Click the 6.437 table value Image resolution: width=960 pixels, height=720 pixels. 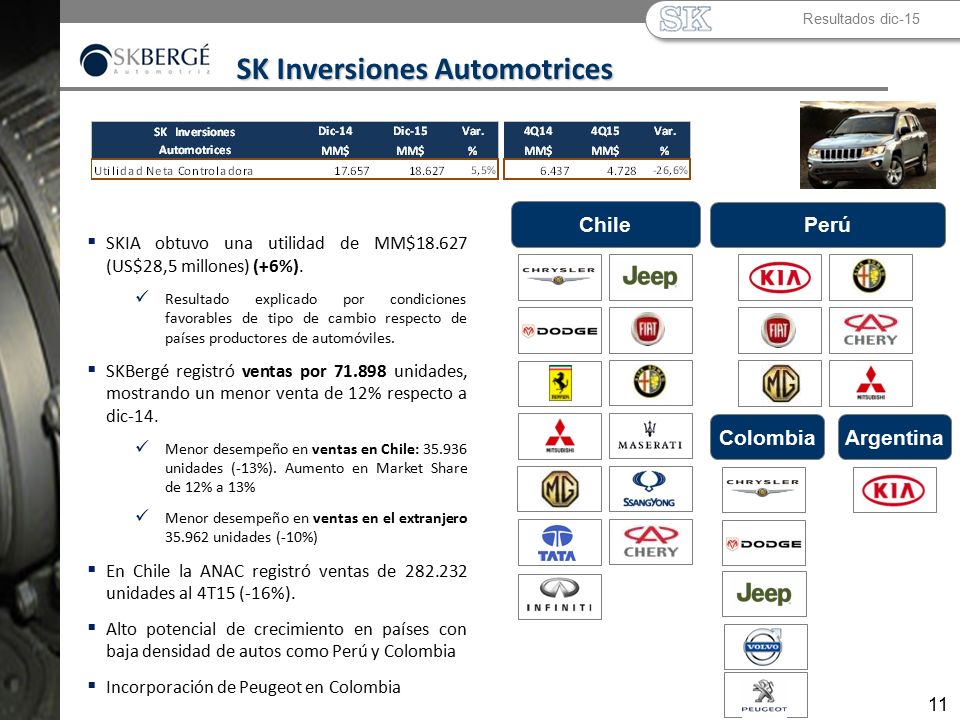point(555,171)
